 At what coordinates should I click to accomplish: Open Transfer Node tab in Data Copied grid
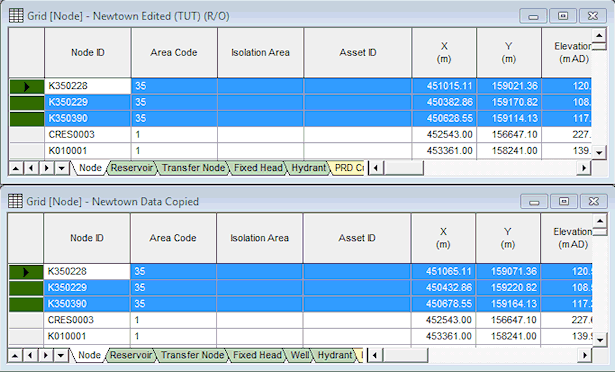pos(193,355)
